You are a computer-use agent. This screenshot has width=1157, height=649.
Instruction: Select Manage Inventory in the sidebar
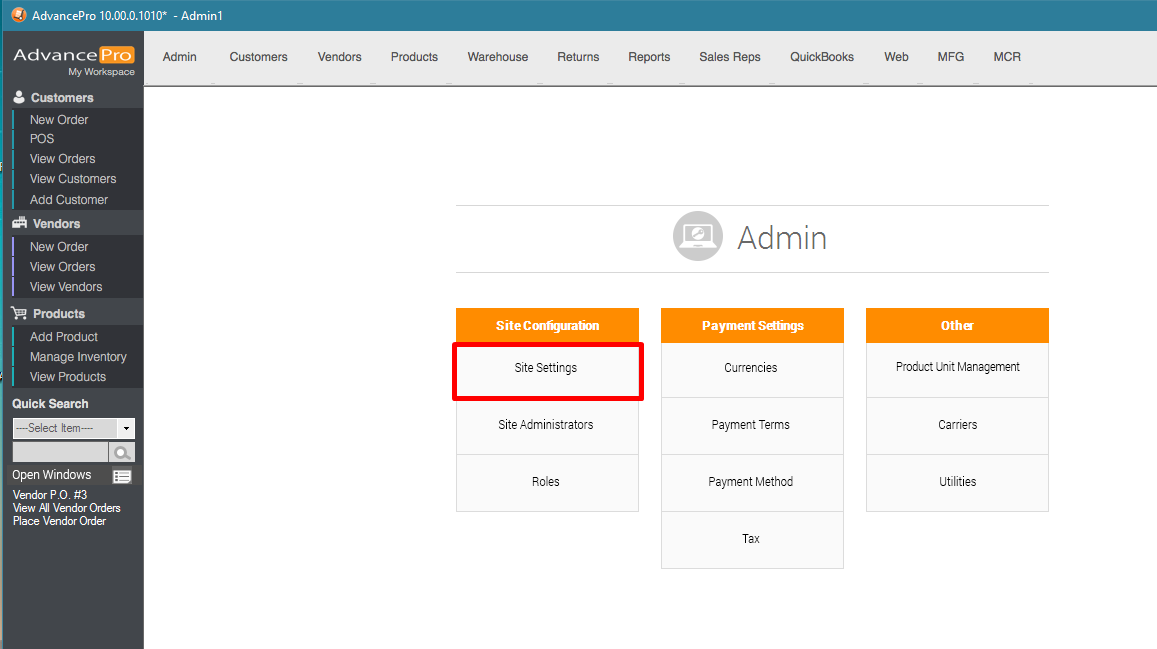pyautogui.click(x=78, y=357)
